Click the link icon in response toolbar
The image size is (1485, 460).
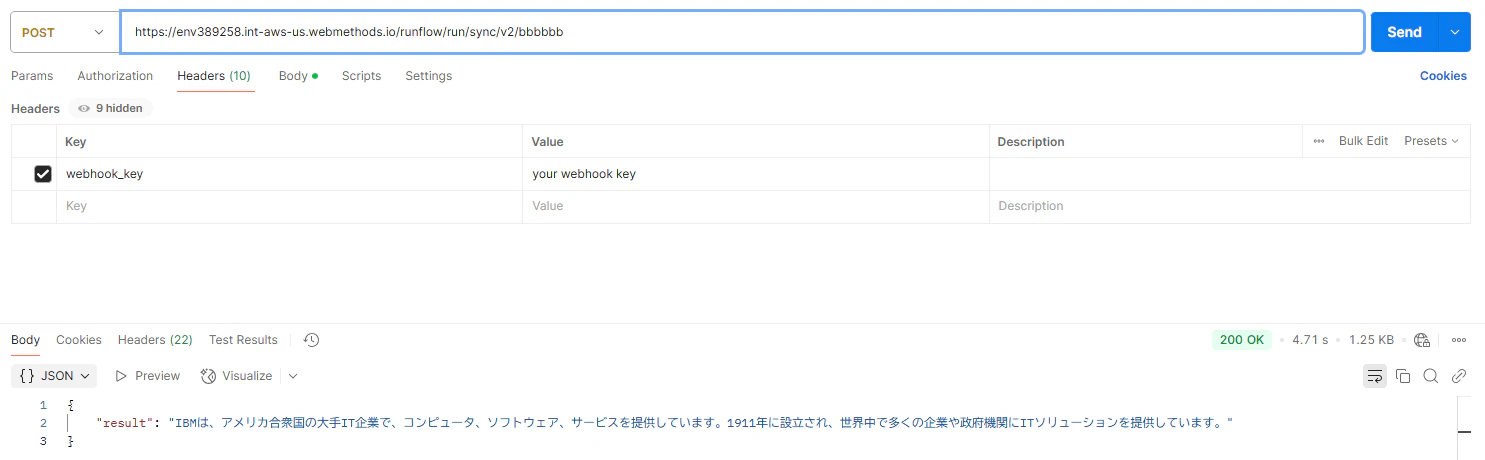[x=1459, y=376]
